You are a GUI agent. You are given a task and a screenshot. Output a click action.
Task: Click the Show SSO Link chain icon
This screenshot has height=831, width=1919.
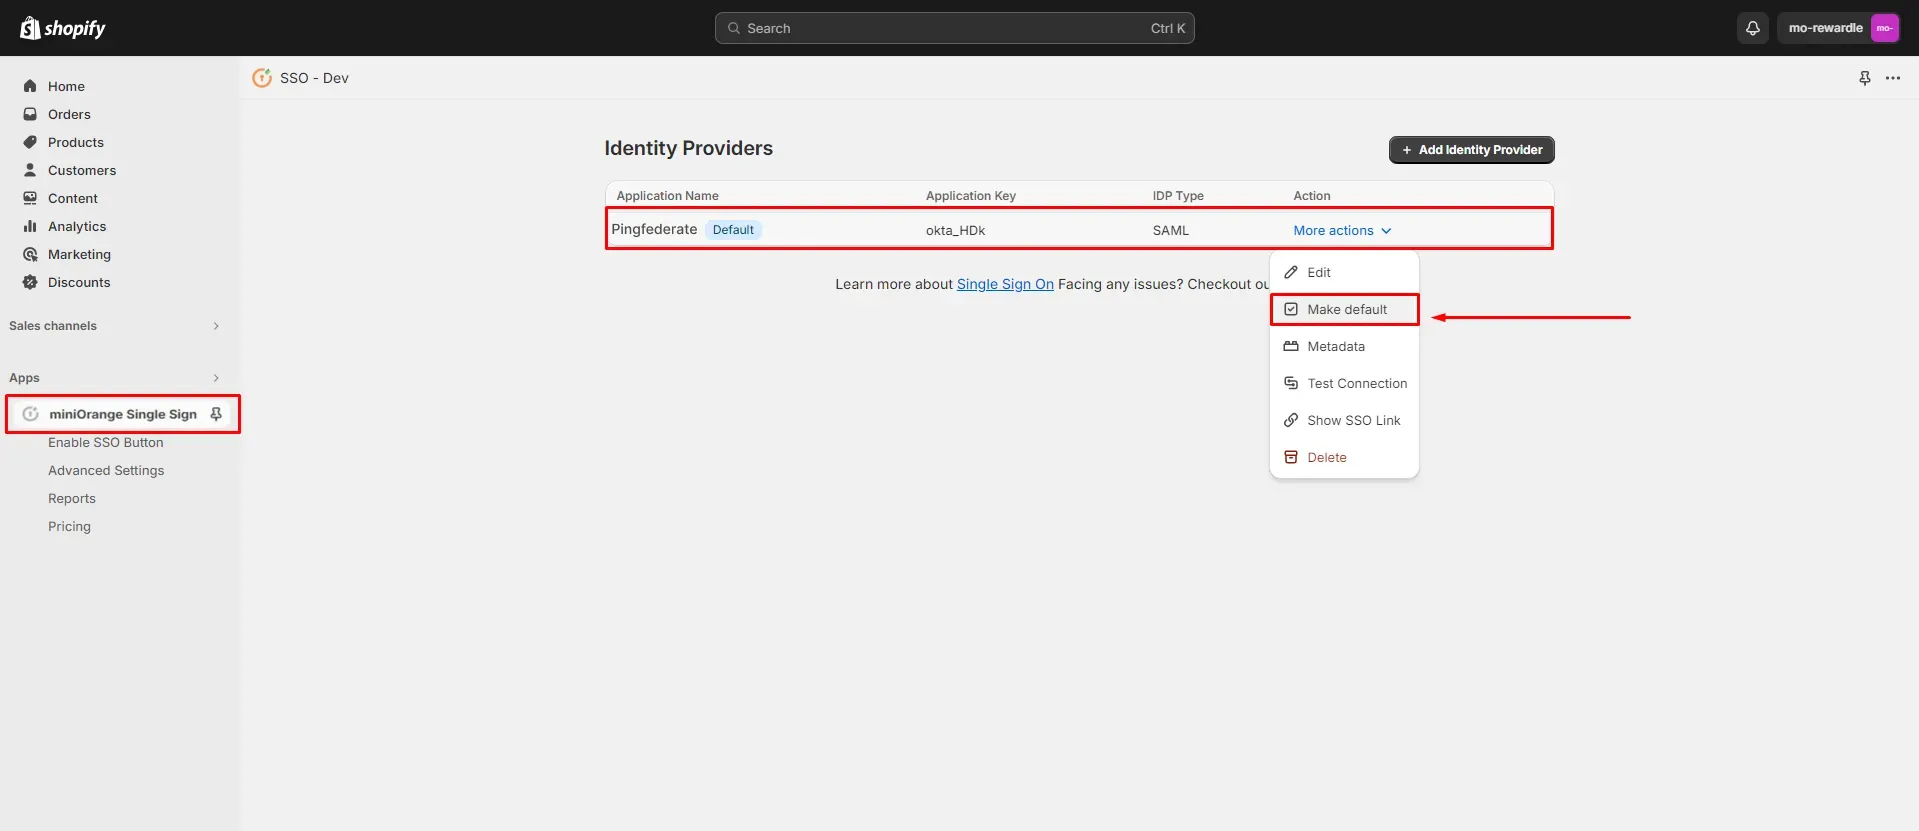tap(1291, 420)
